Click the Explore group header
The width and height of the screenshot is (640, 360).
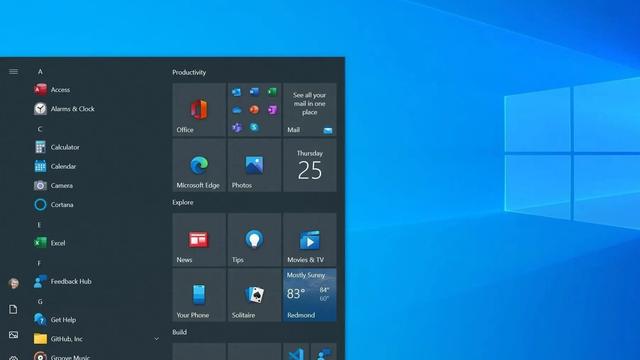pos(183,202)
